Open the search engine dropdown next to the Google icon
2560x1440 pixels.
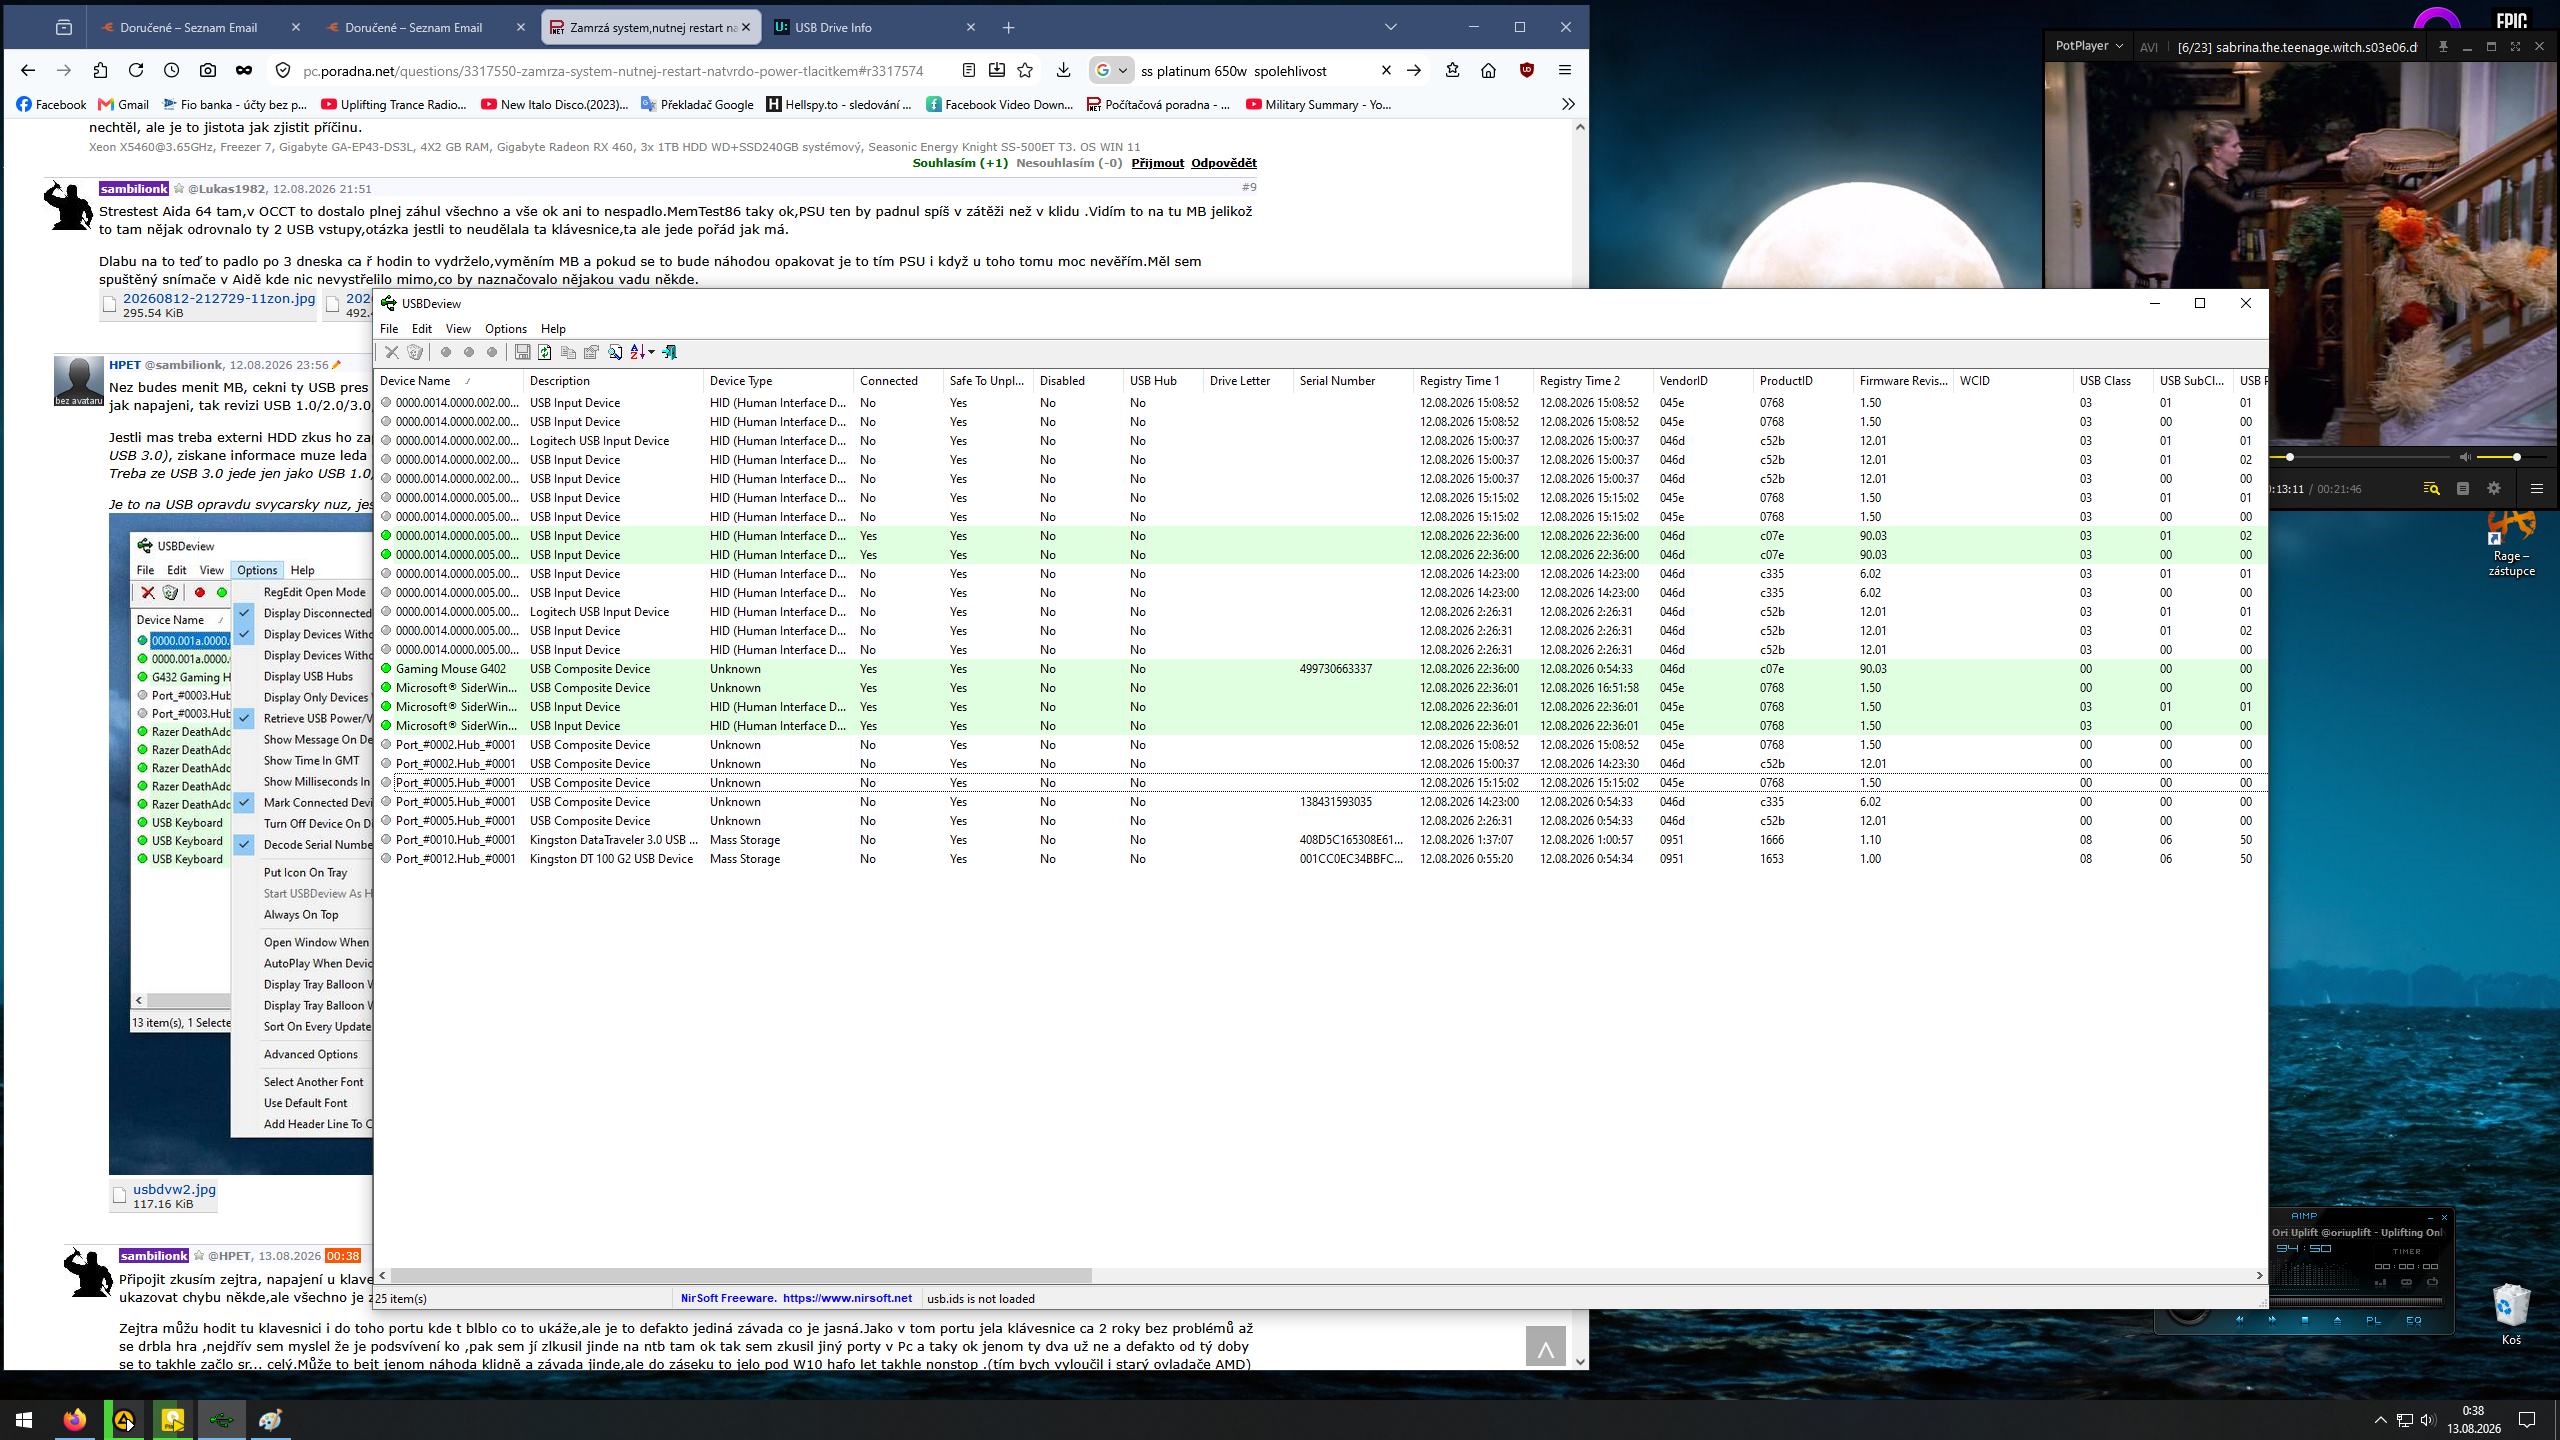tap(1123, 70)
